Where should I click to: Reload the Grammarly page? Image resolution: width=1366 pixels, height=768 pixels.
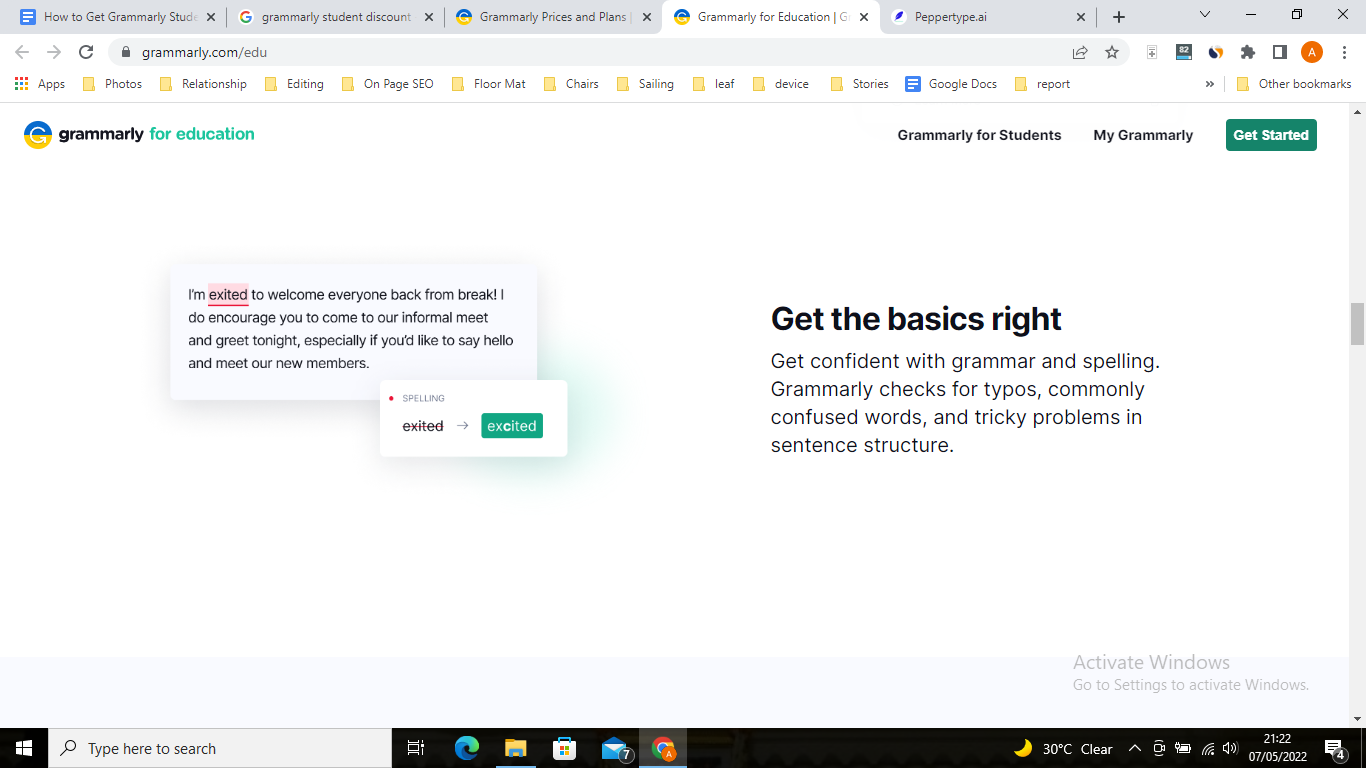[x=86, y=52]
